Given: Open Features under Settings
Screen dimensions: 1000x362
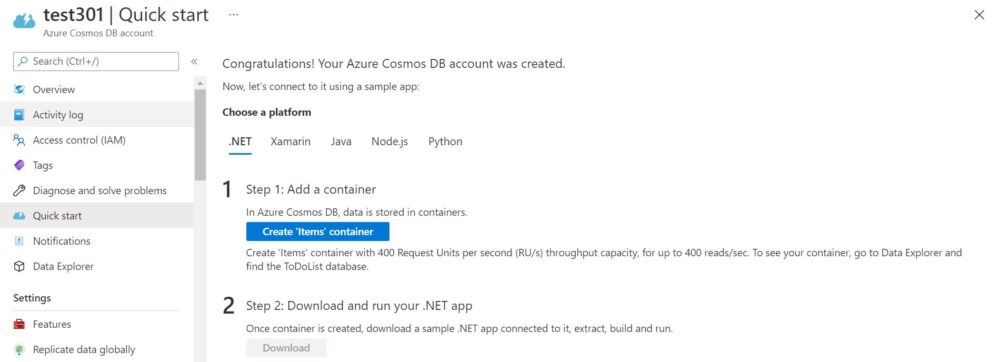Looking at the screenshot, I should click(x=97, y=324).
